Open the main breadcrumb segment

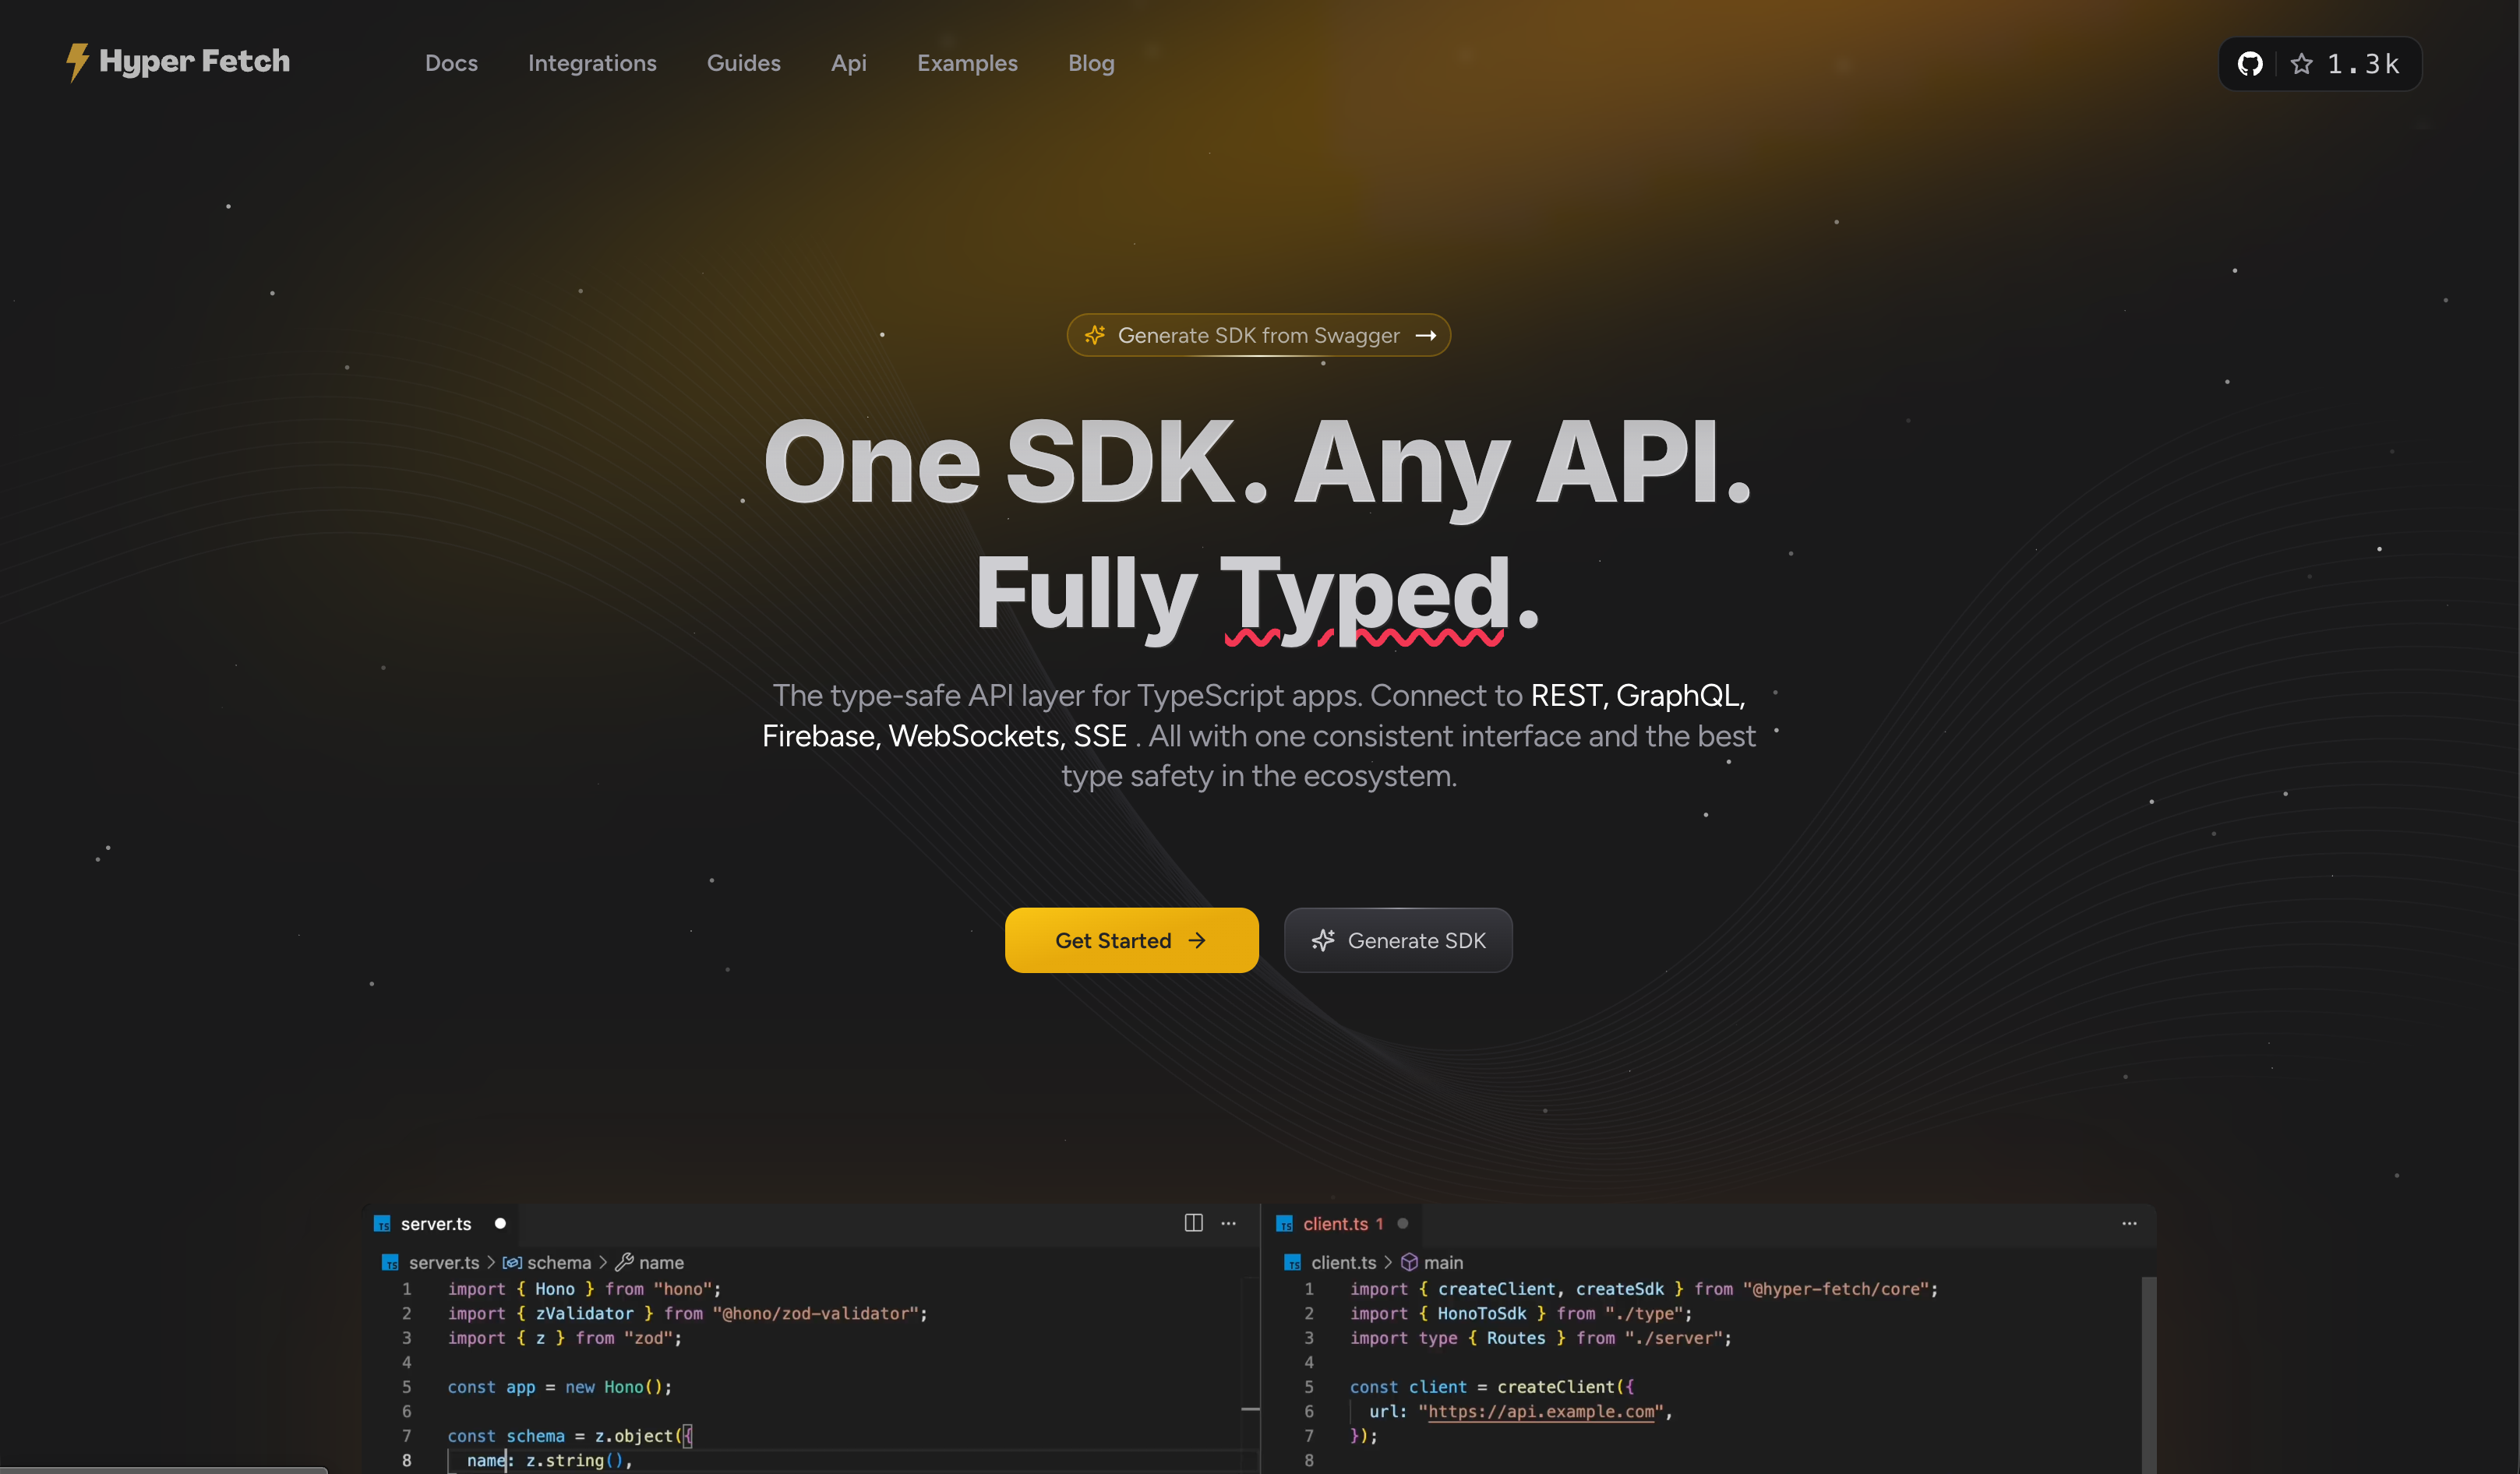point(1443,1263)
